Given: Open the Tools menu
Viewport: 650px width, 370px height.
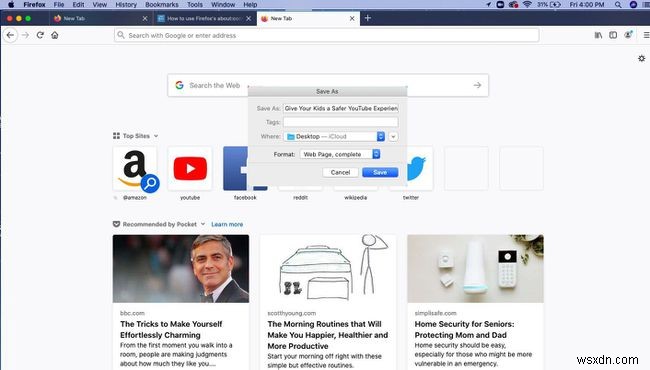Looking at the screenshot, I should (195, 5).
